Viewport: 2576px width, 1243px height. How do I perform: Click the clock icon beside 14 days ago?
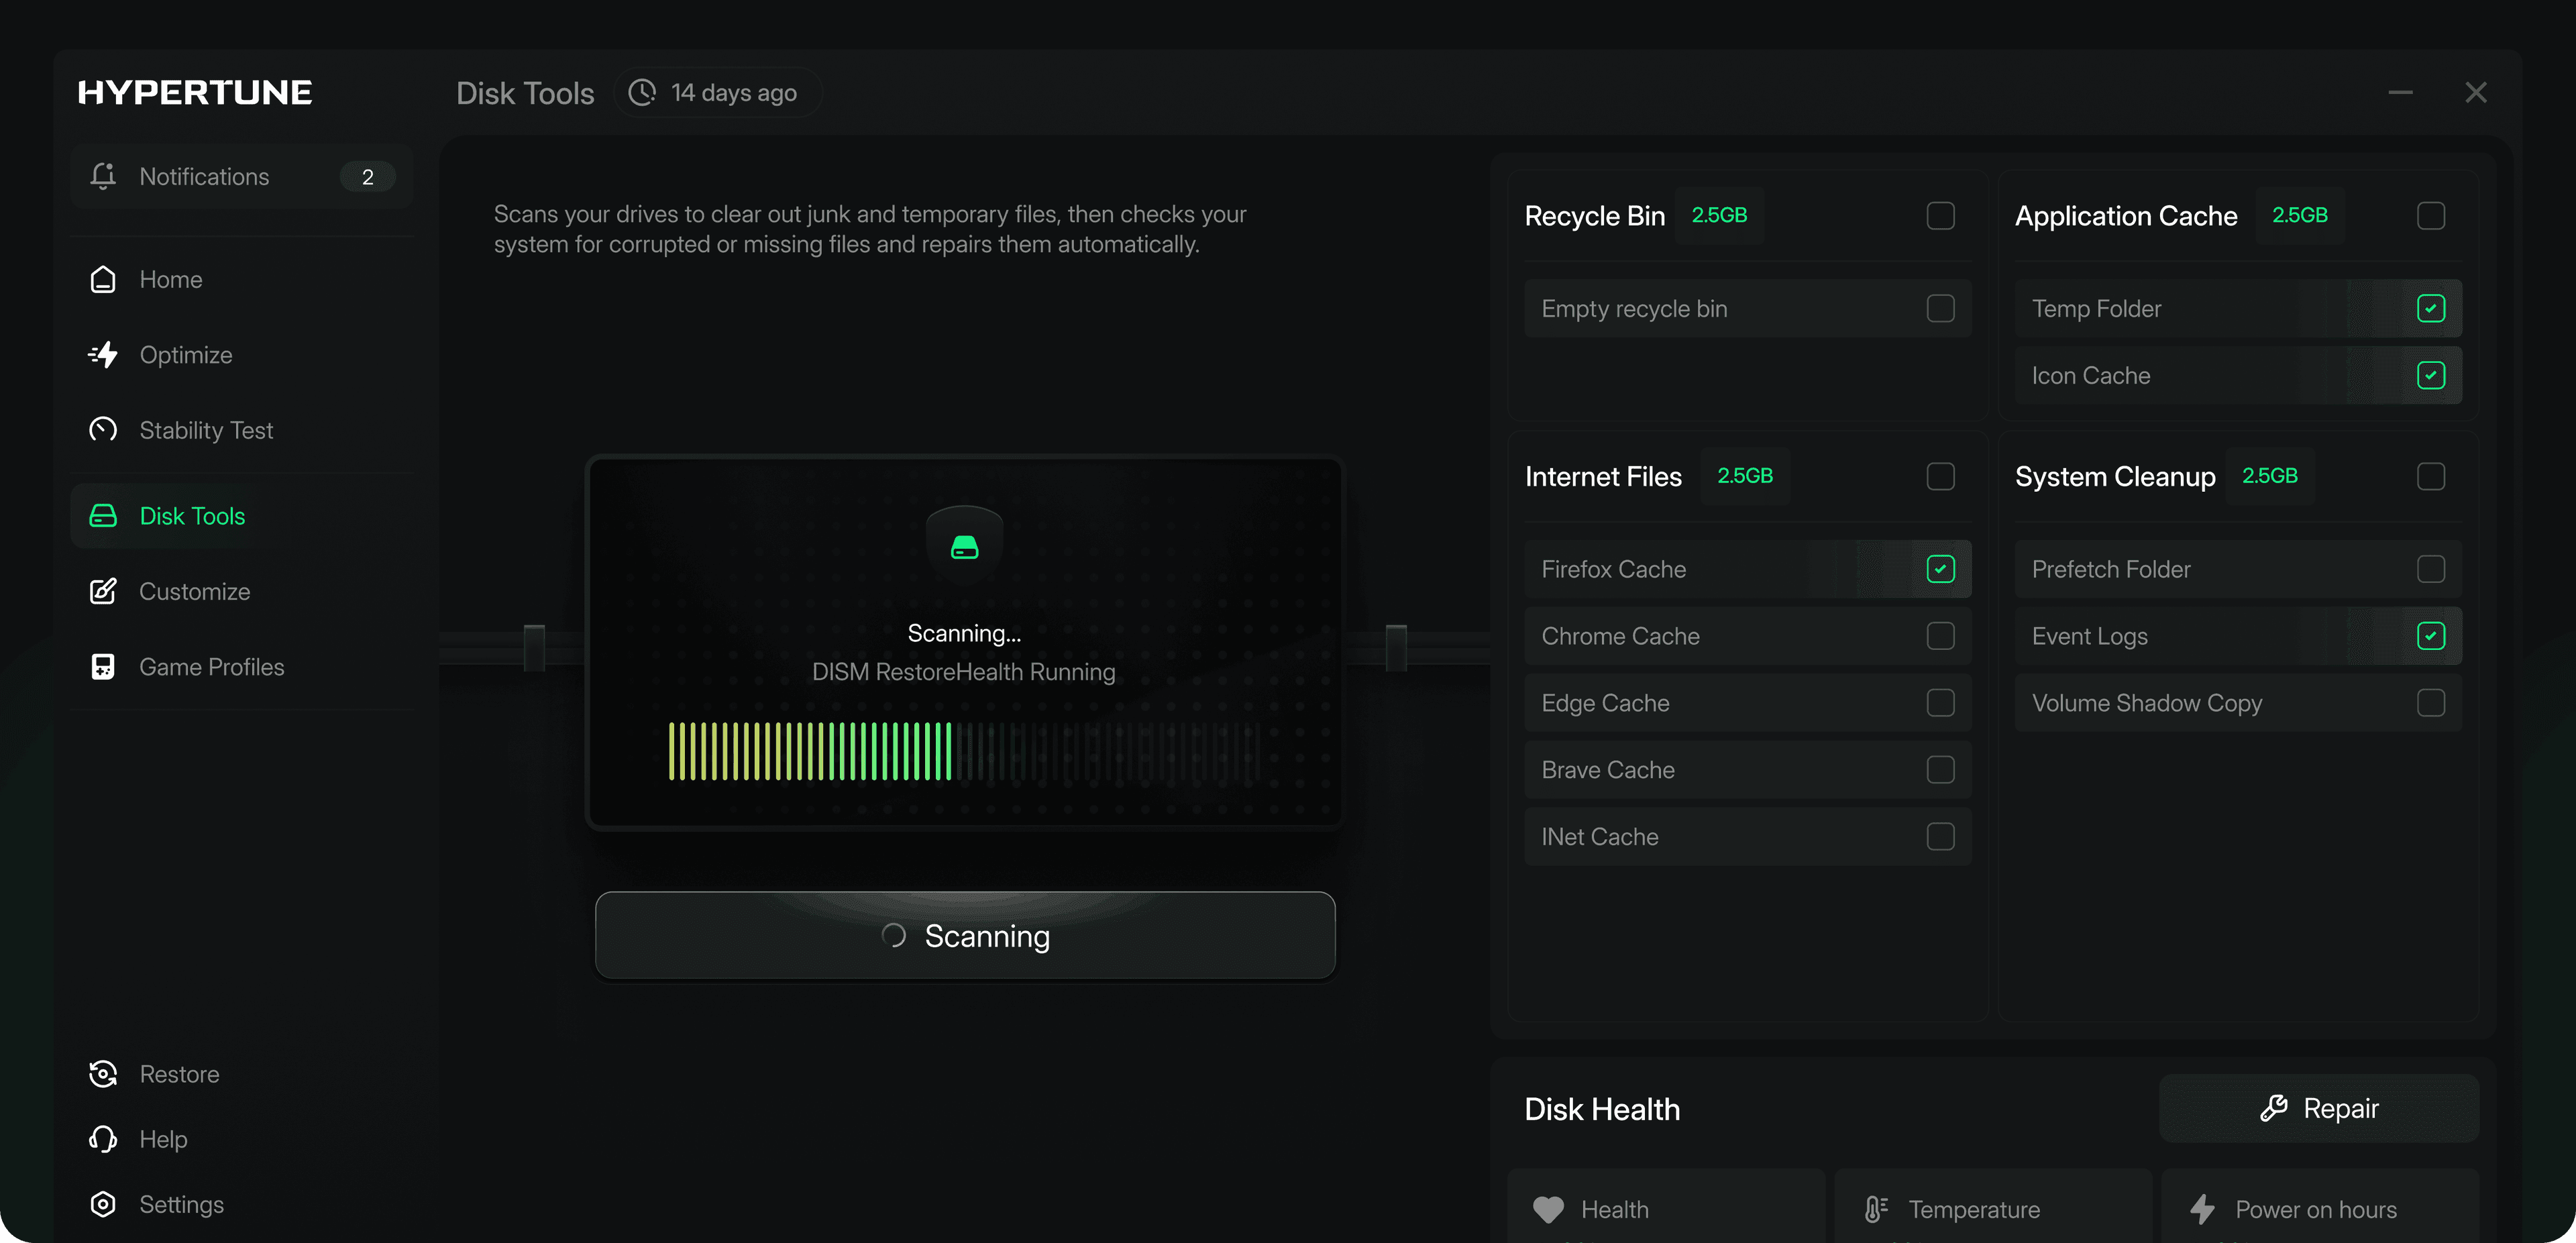(x=642, y=92)
